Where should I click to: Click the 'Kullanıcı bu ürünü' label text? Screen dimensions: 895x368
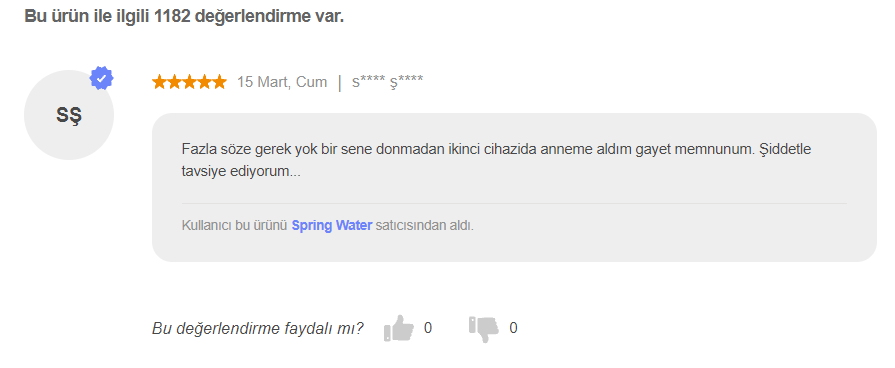234,225
